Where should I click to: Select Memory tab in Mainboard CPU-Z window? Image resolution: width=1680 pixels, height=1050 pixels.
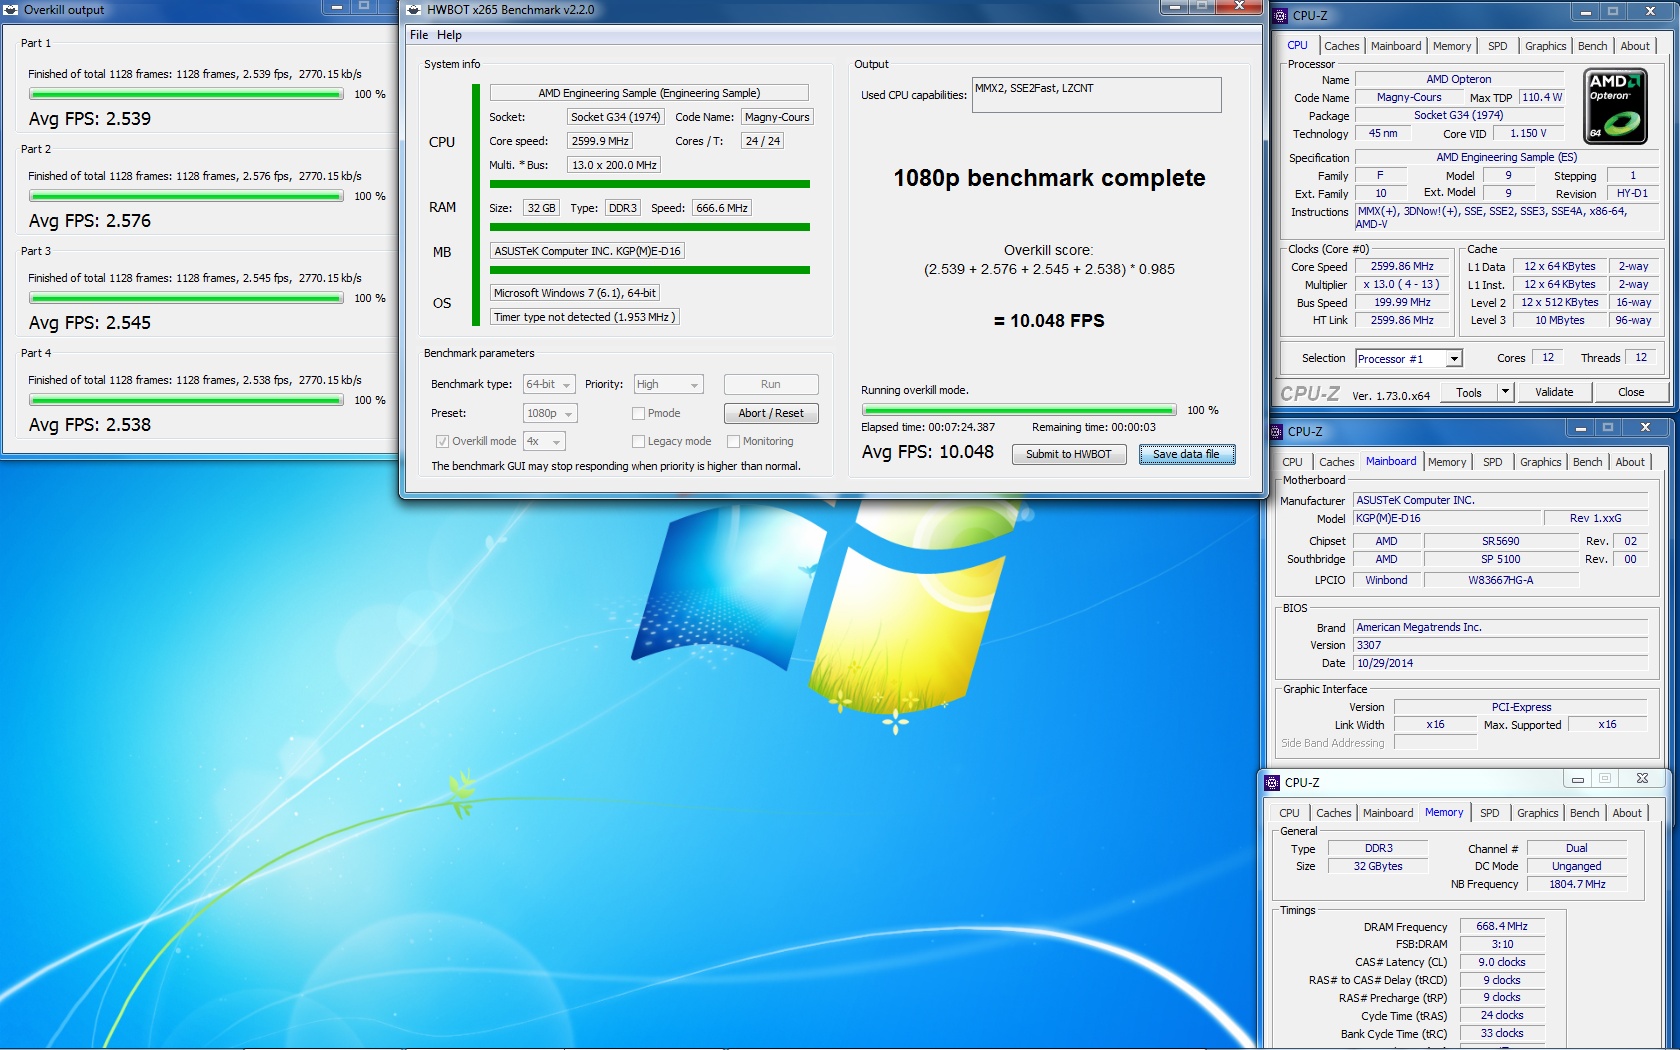1447,462
